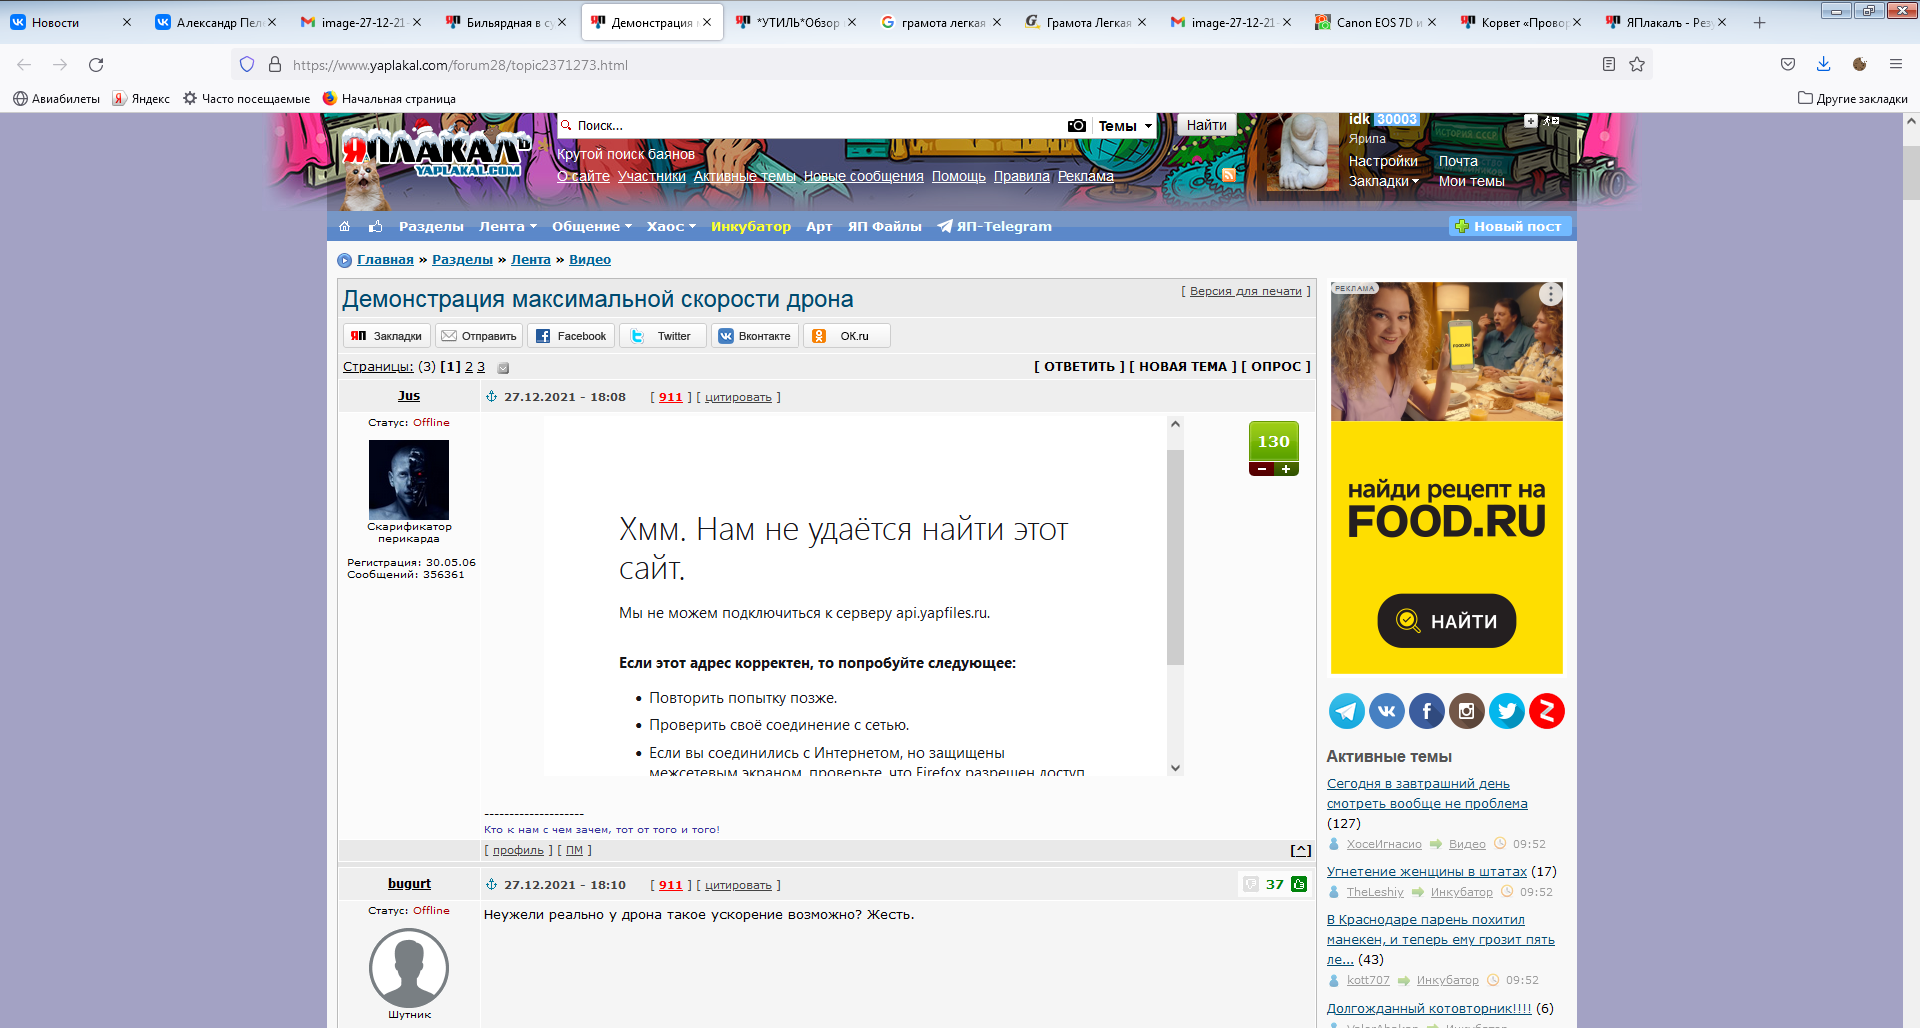Expand the Лента menu
The width and height of the screenshot is (1920, 1028).
[x=508, y=227]
